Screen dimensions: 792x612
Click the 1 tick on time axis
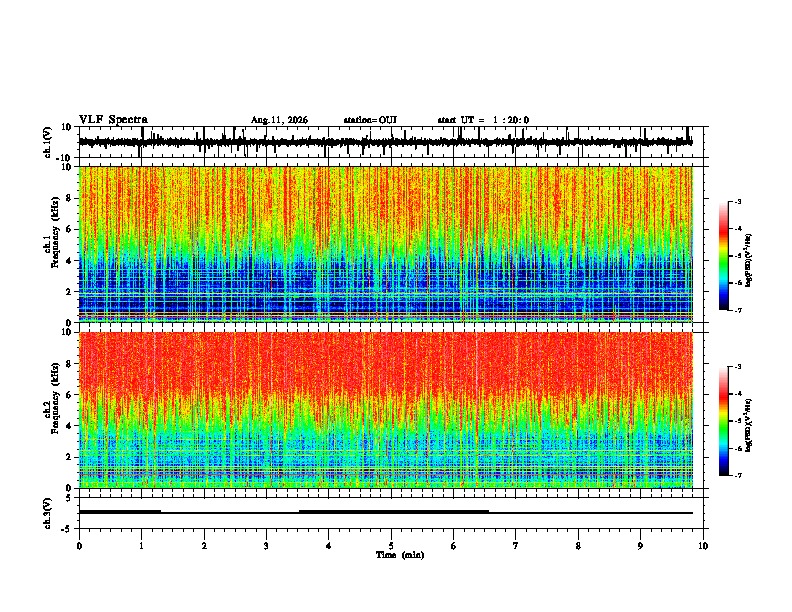pyautogui.click(x=141, y=546)
